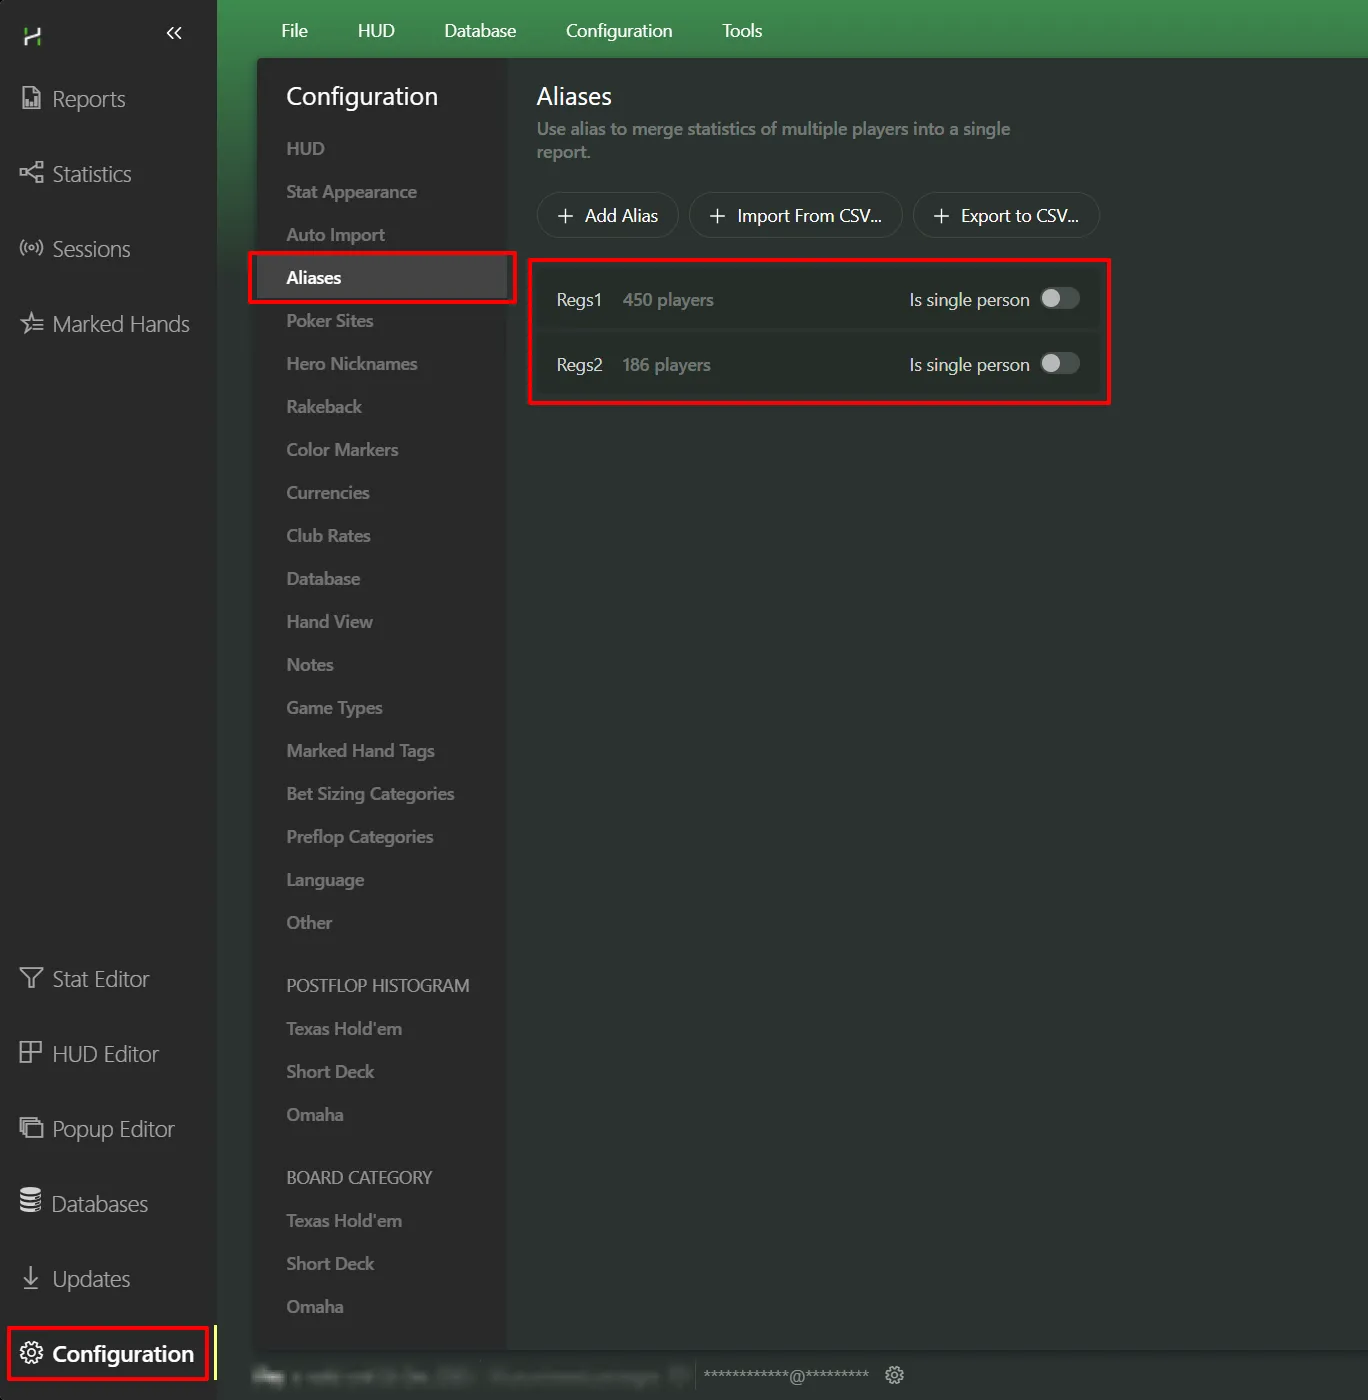This screenshot has height=1400, width=1368.
Task: Click Import From CSV button
Action: tap(795, 216)
